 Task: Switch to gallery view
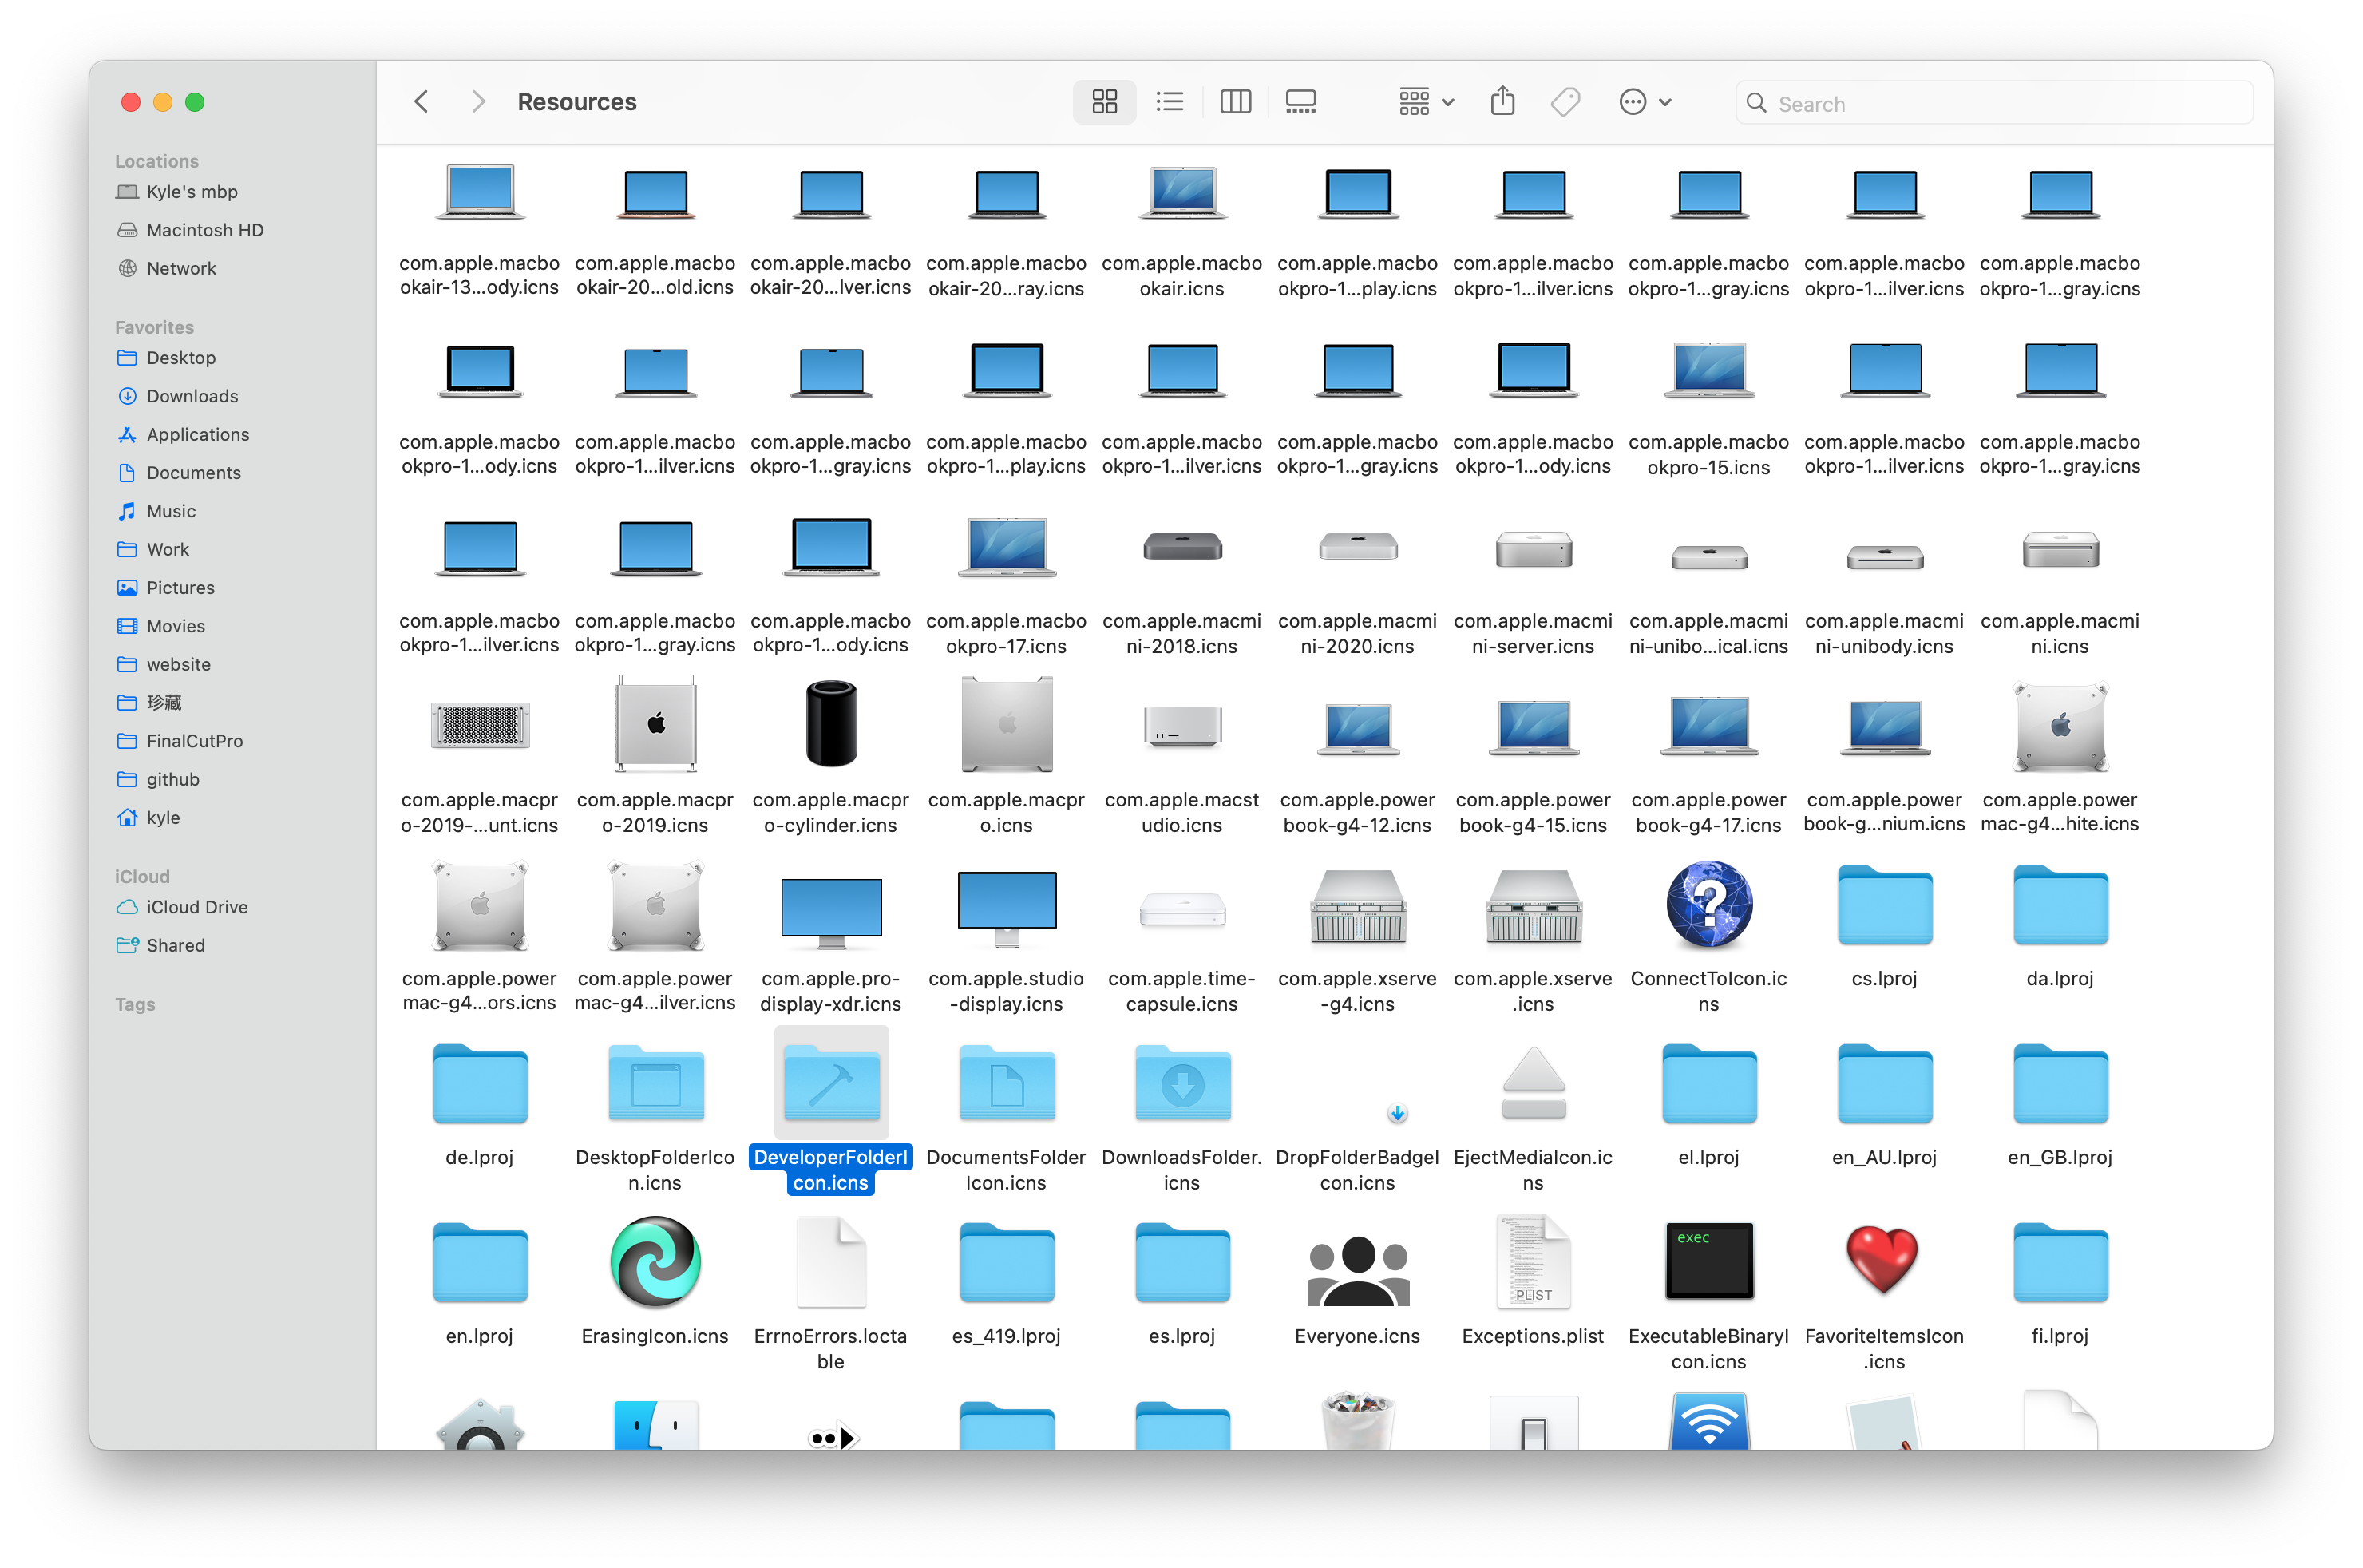(x=1300, y=102)
